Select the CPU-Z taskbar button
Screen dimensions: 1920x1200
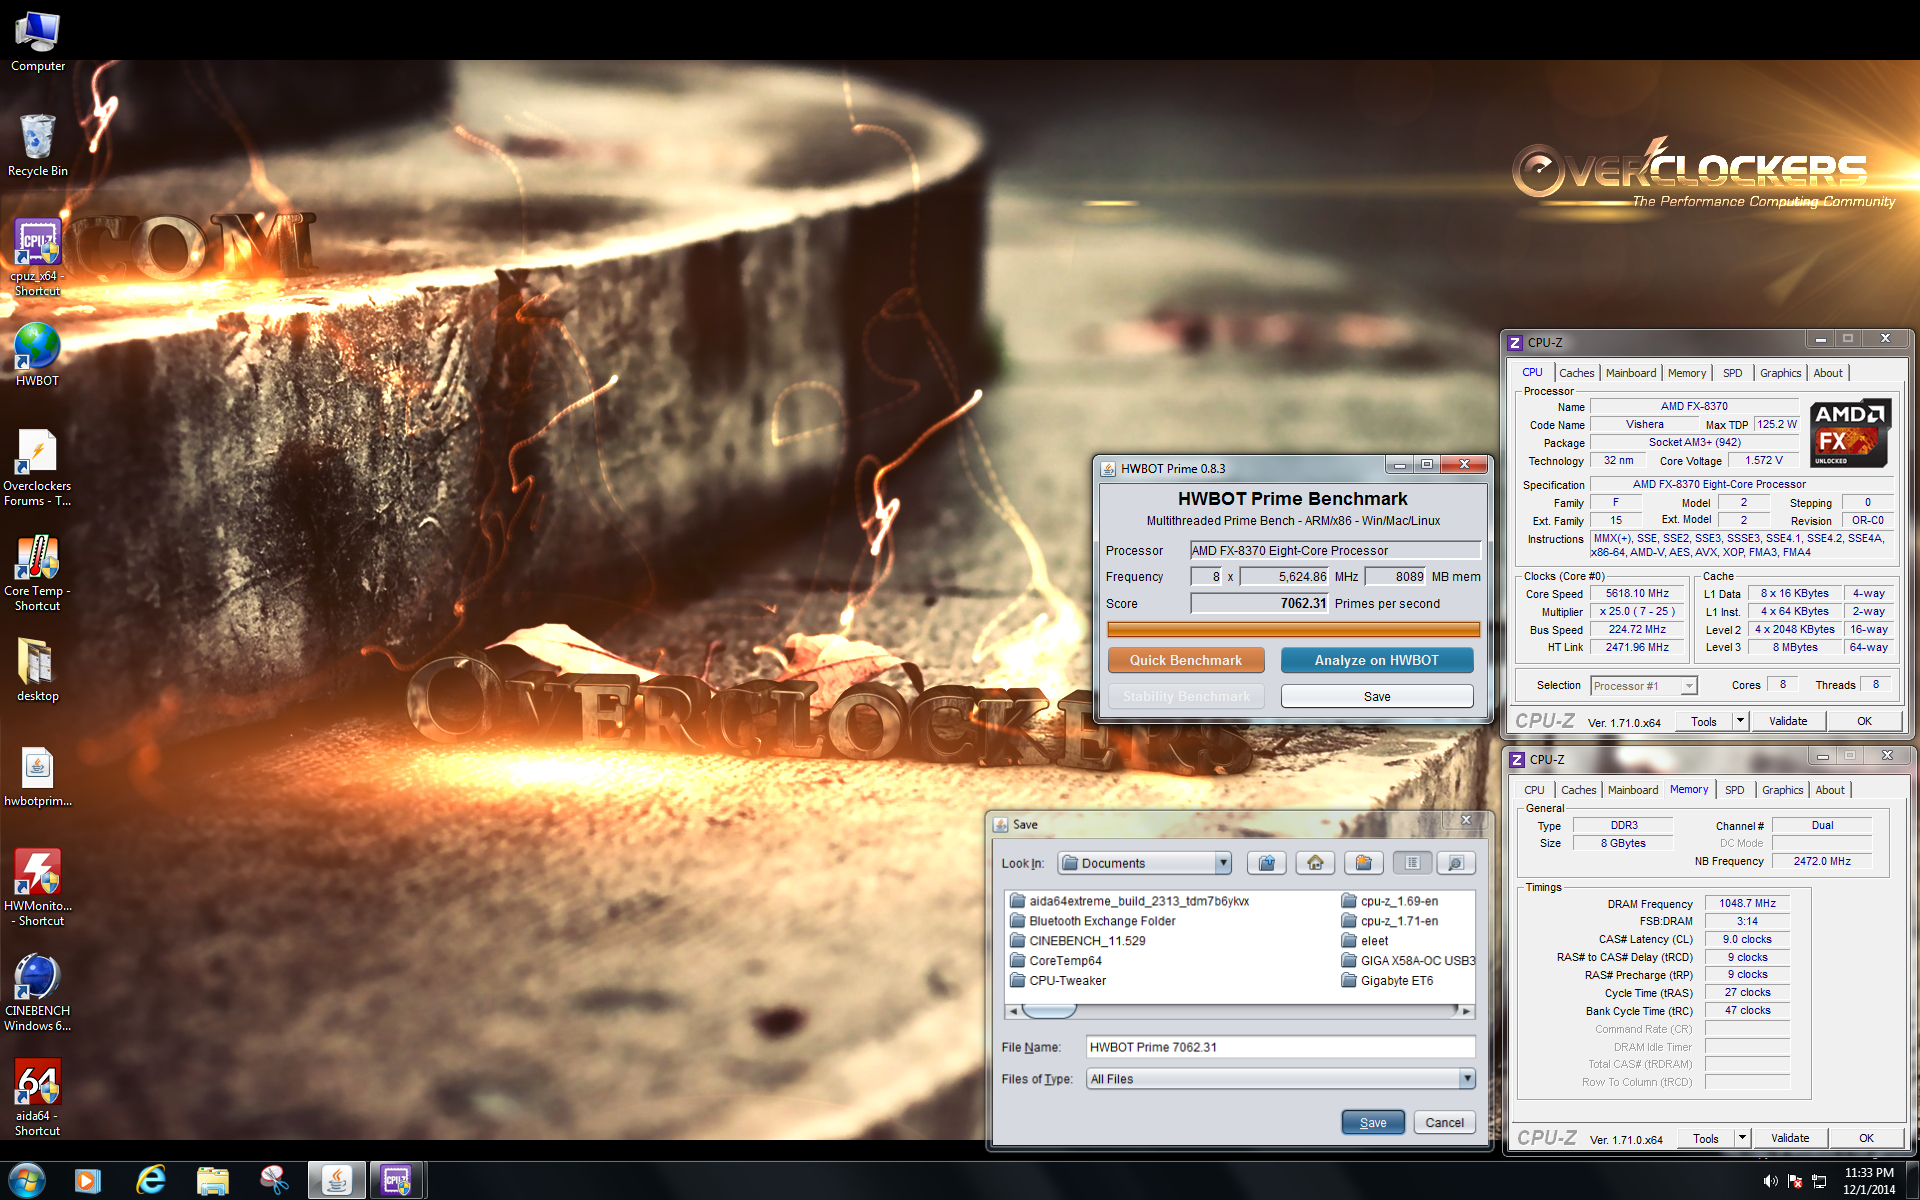pos(398,1181)
